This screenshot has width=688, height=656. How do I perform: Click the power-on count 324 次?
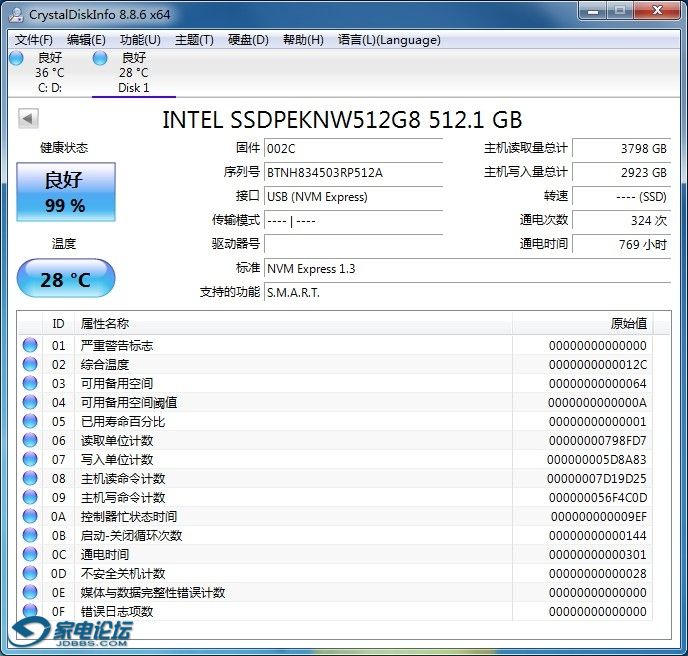click(x=622, y=221)
